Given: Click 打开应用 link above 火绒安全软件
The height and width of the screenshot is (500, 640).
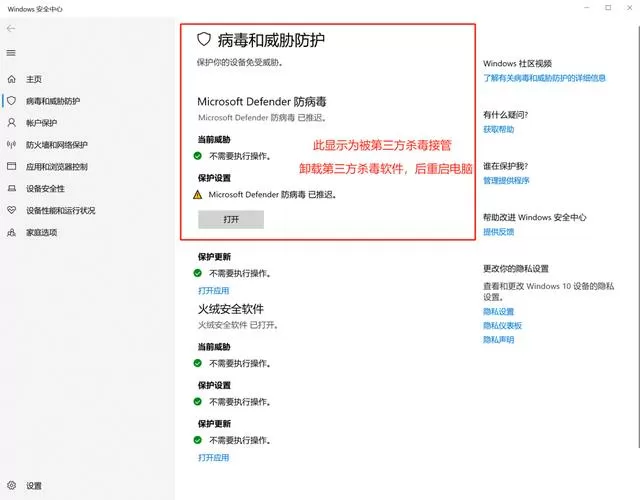Looking at the screenshot, I should pos(213,291).
